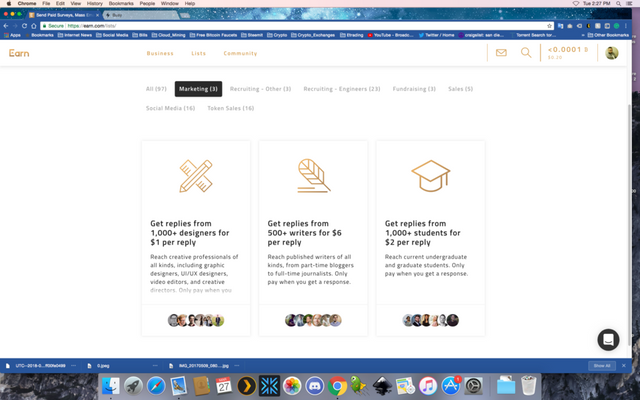
Task: Open the Twitter / Home bookmark
Action: 436,35
